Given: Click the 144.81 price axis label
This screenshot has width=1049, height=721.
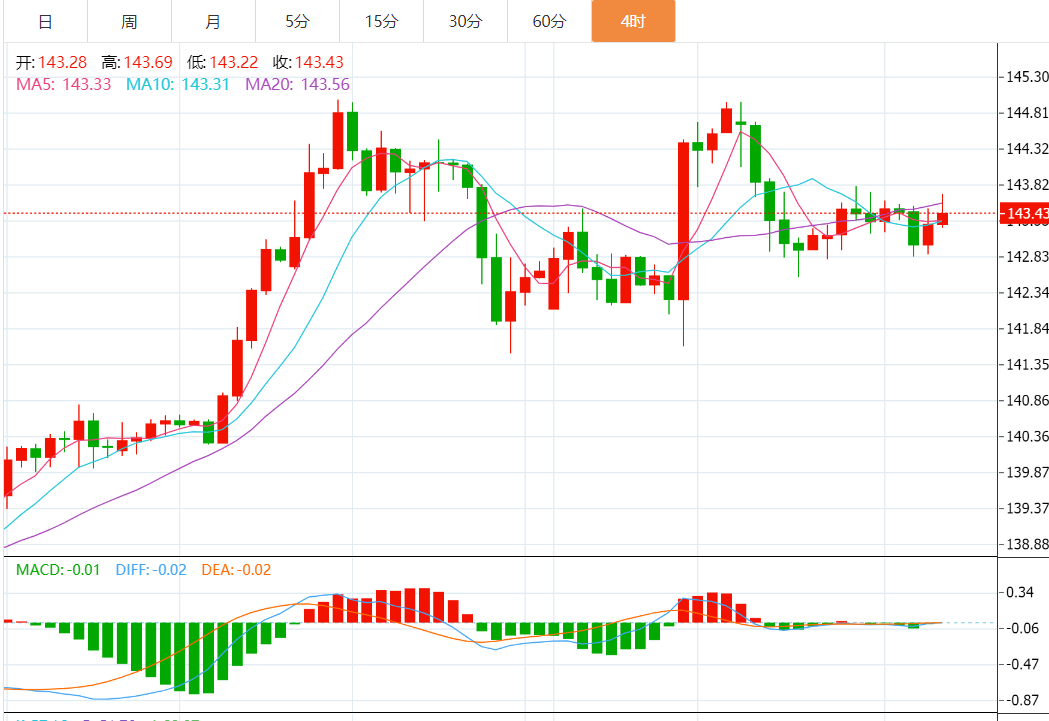Looking at the screenshot, I should [1027, 113].
